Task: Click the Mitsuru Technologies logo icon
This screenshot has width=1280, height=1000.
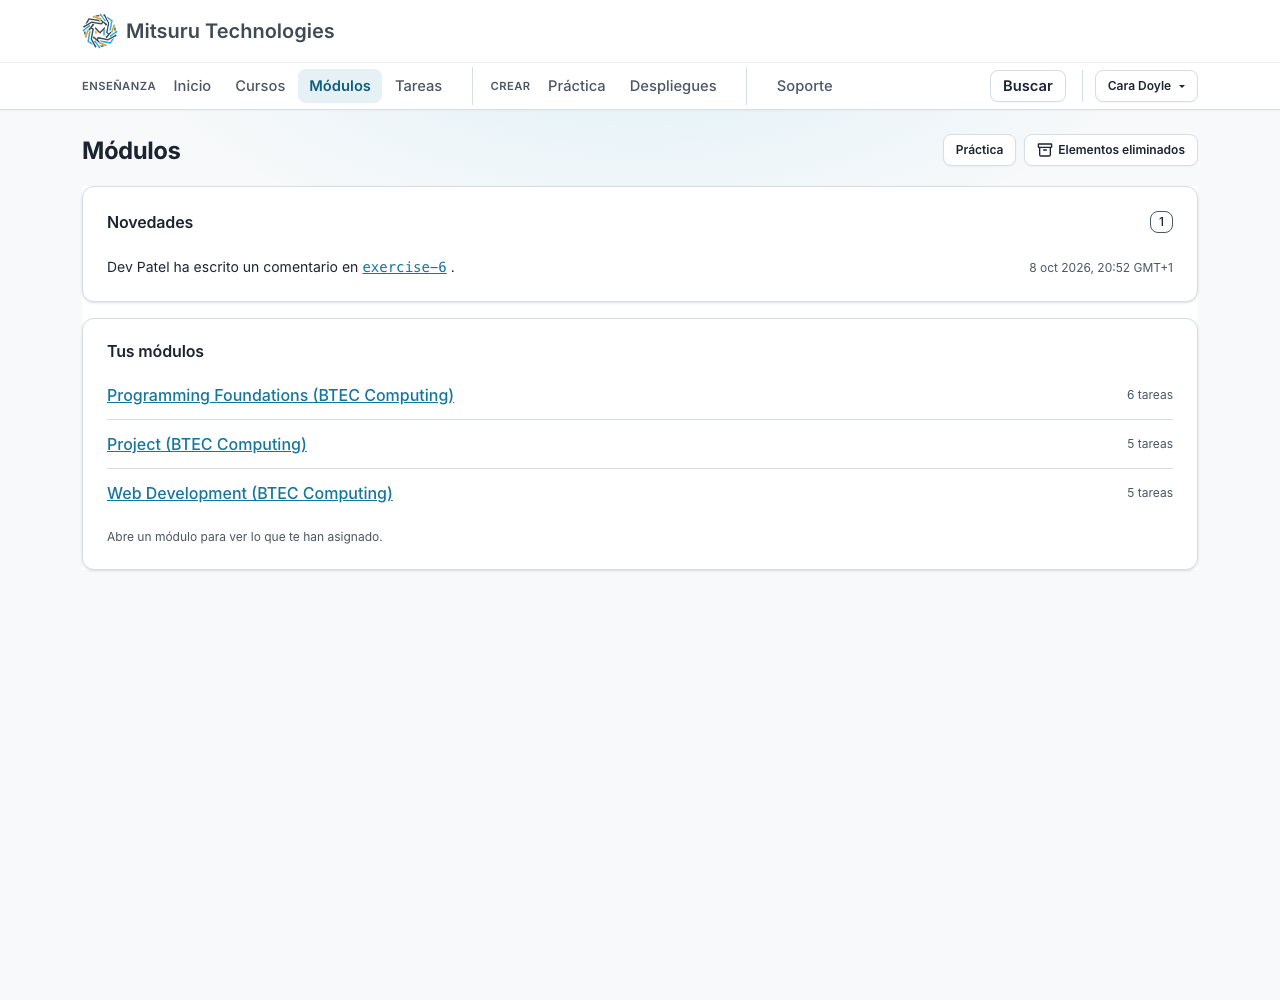Action: (100, 31)
